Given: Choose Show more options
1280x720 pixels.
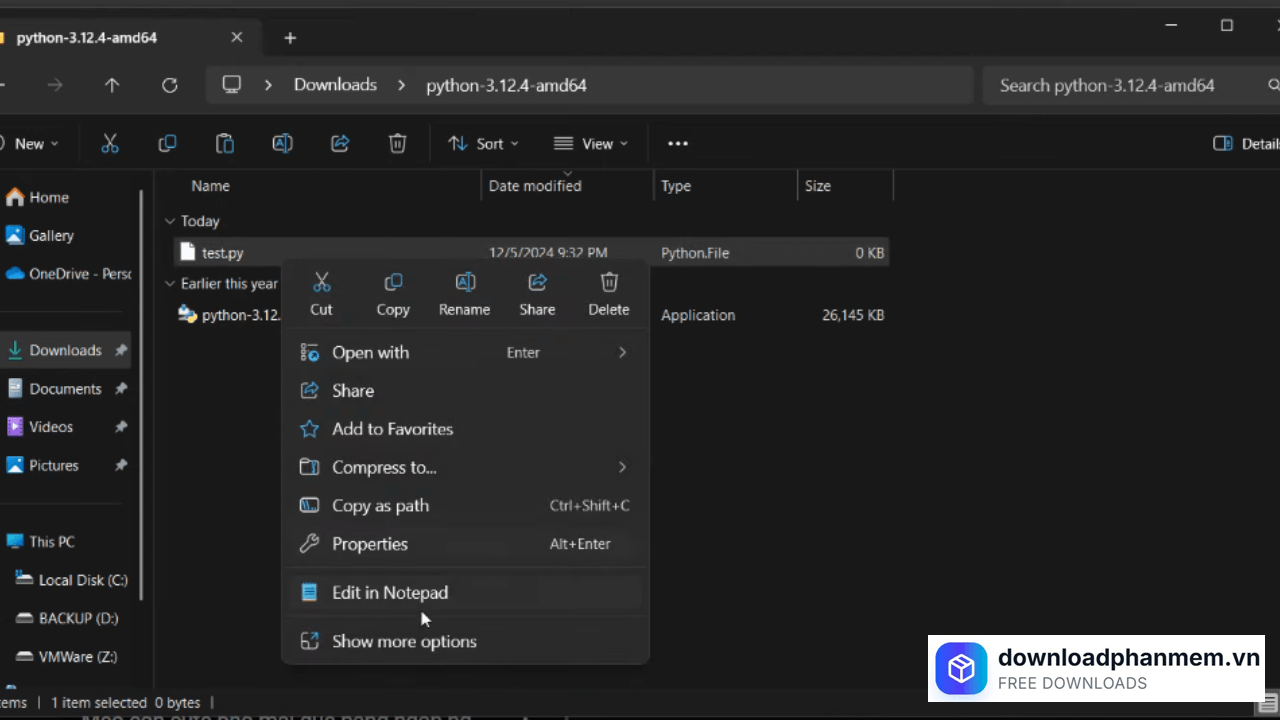Looking at the screenshot, I should [x=465, y=641].
